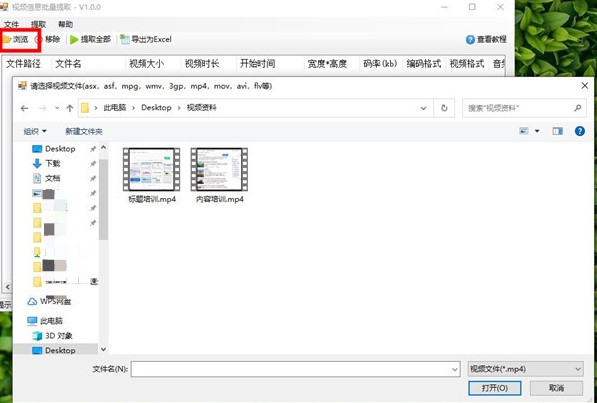Open the 查看教程 help icon
Screen dimensions: 597x403
(470, 39)
